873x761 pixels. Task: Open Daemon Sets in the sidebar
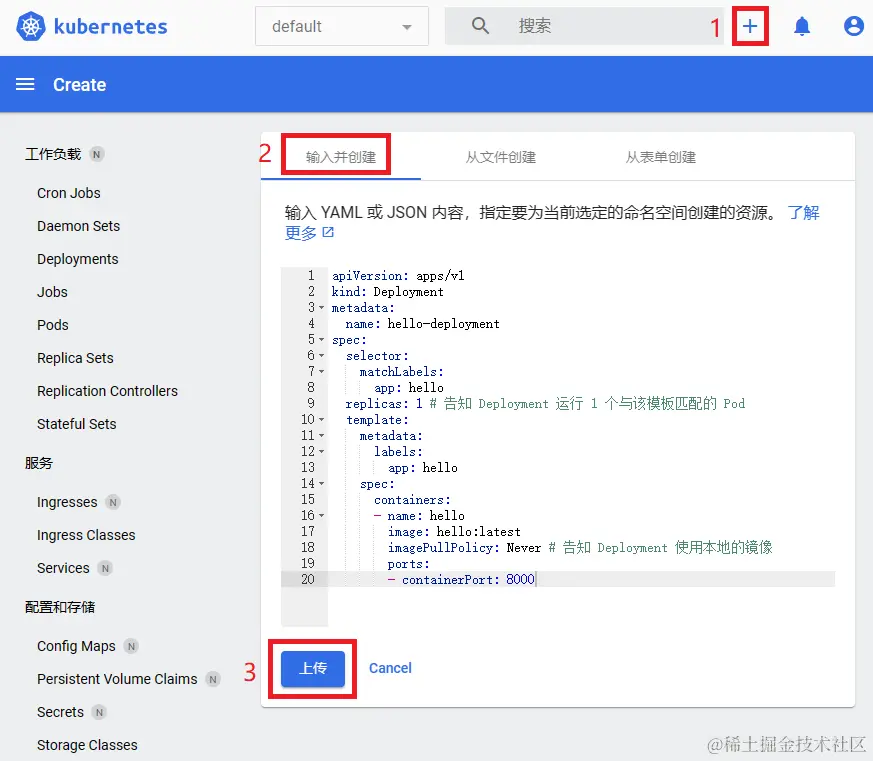[x=79, y=226]
